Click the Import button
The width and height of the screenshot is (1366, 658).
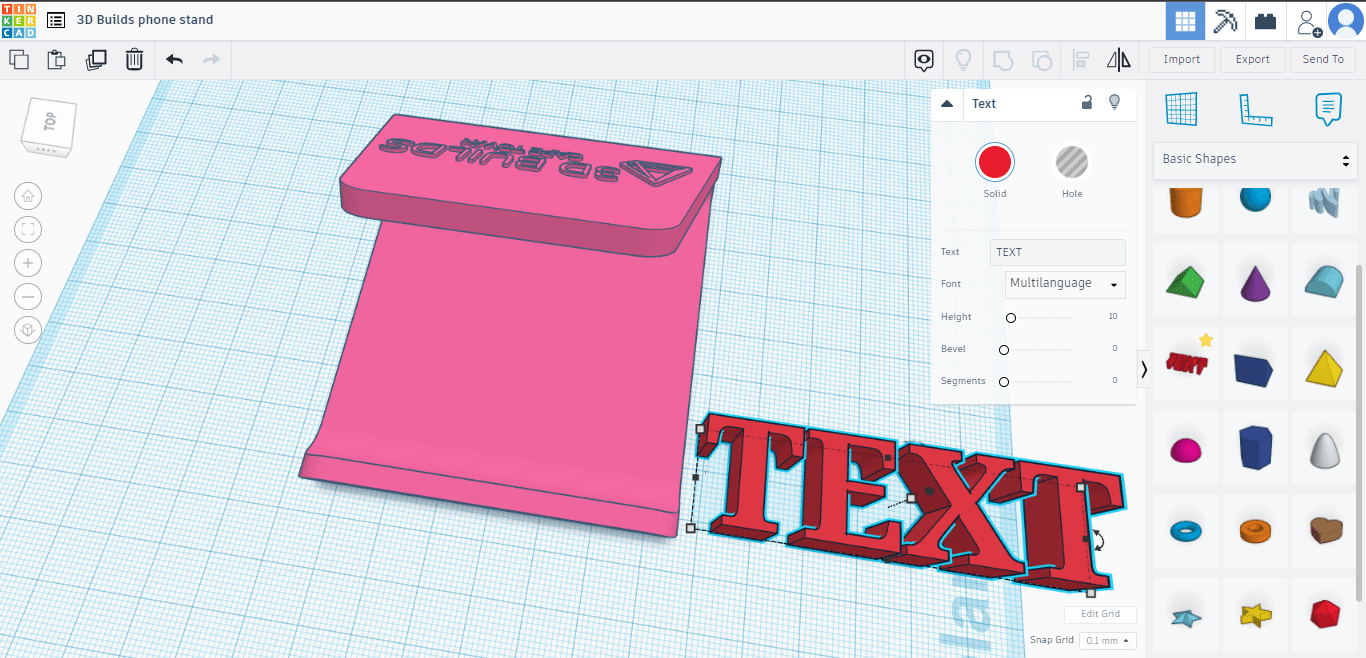pyautogui.click(x=1181, y=60)
